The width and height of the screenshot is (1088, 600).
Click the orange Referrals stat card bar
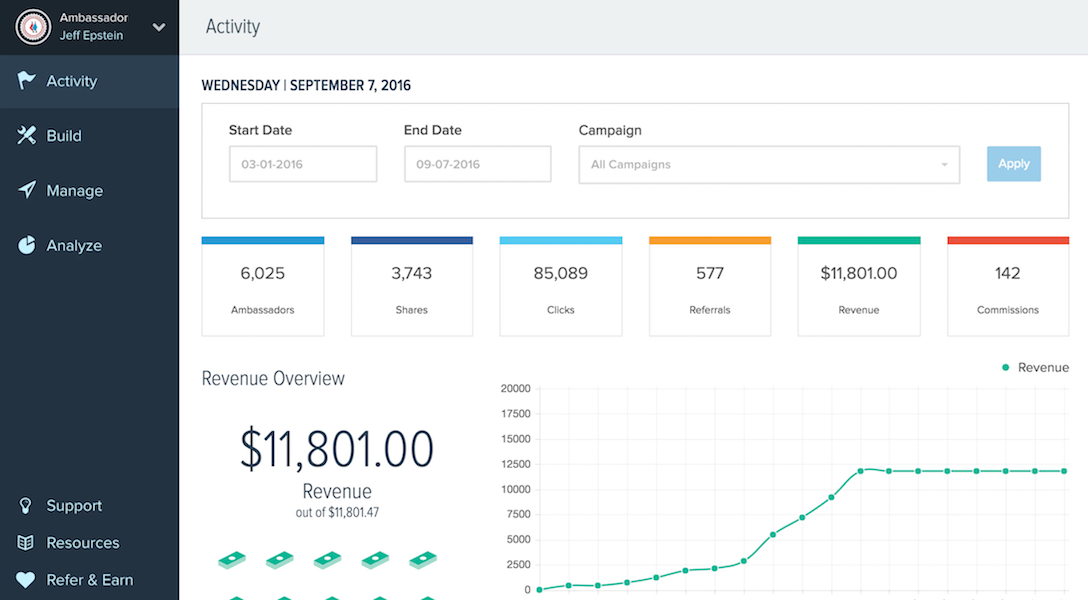tap(709, 241)
